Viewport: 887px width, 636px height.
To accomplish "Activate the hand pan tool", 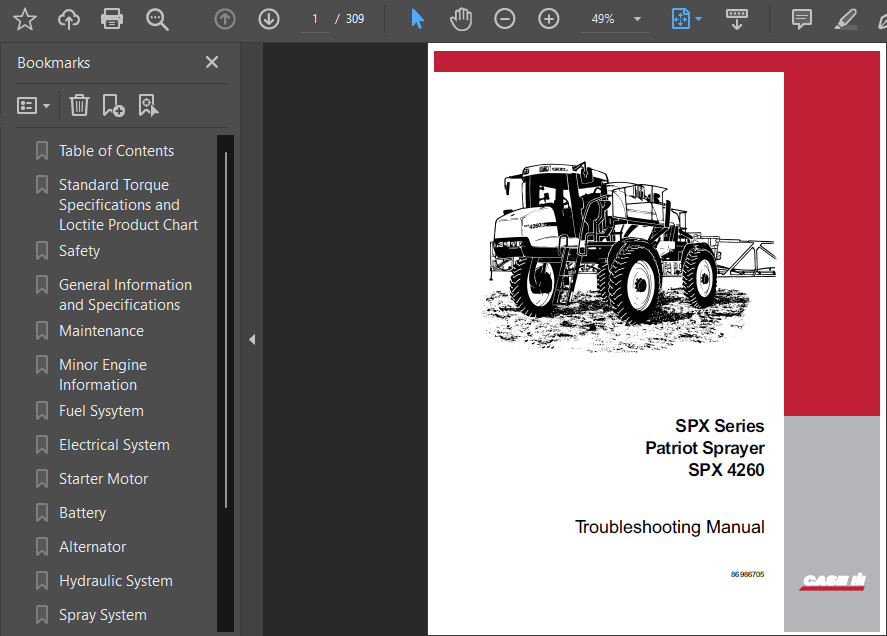I will pos(460,19).
